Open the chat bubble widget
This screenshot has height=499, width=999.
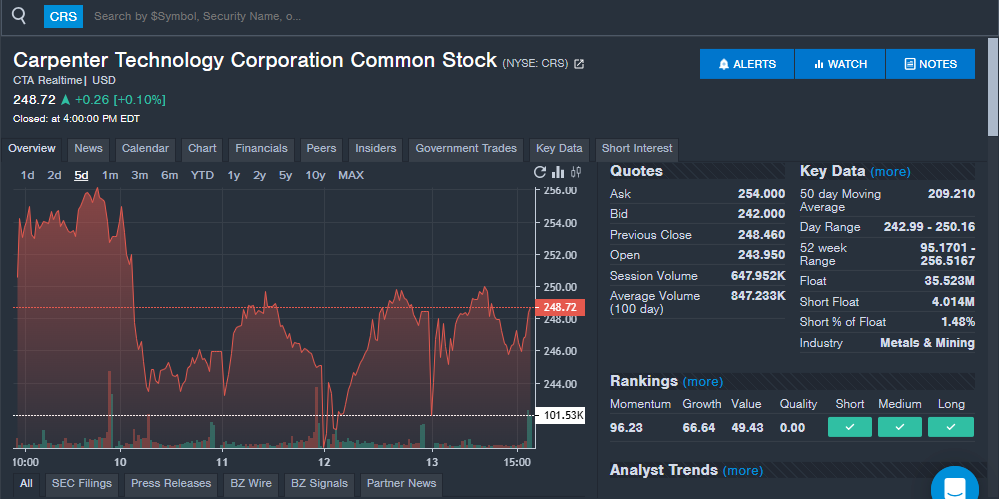pos(954,487)
